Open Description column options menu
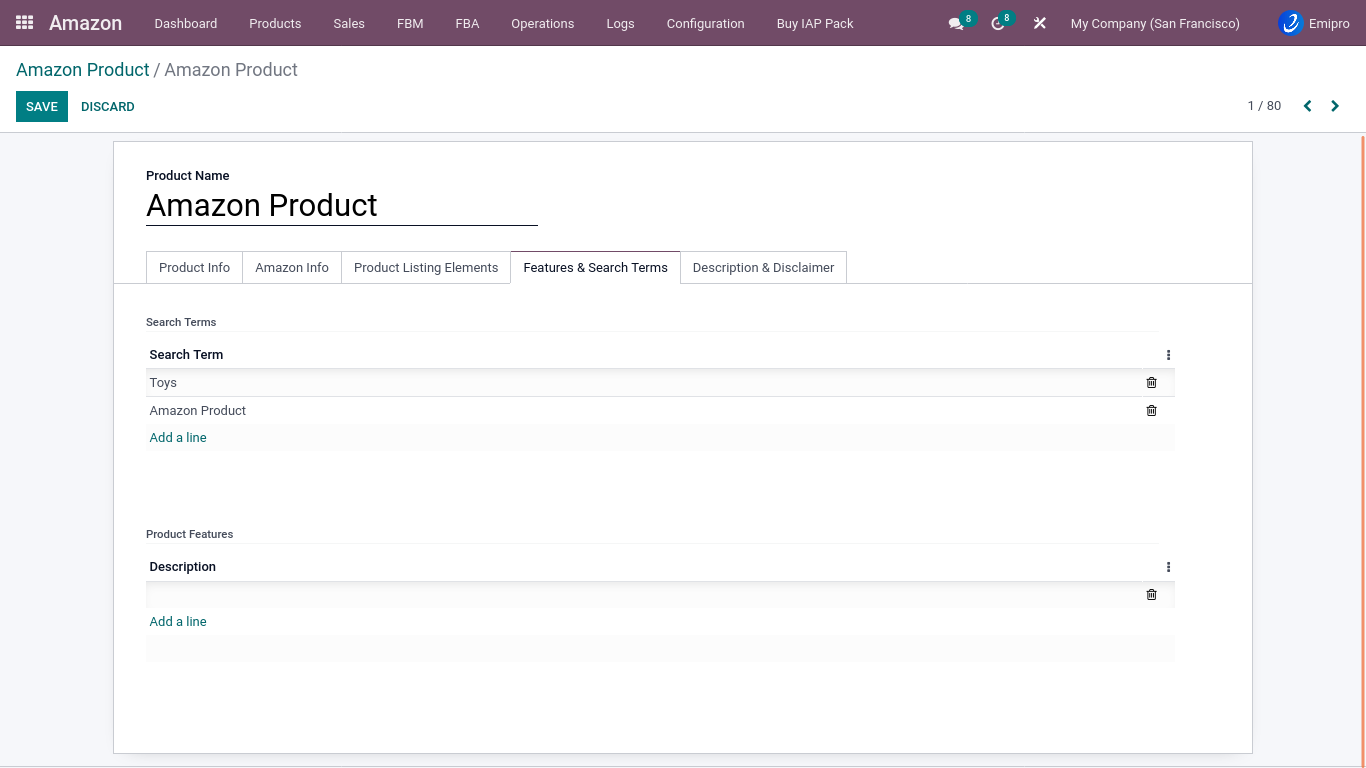Image resolution: width=1366 pixels, height=768 pixels. 1168,567
